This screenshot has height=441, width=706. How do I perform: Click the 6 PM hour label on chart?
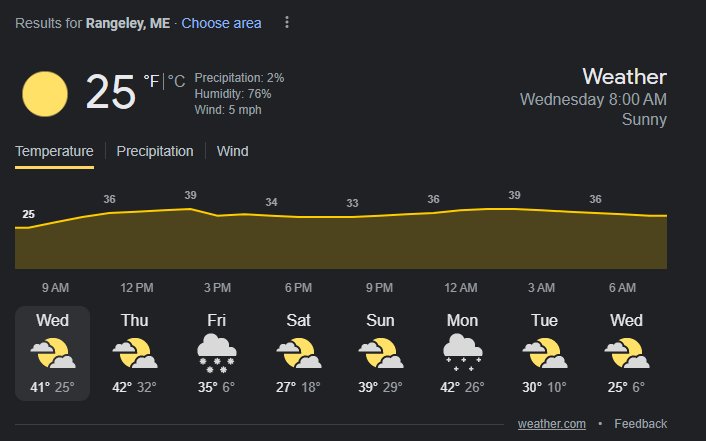click(x=298, y=287)
